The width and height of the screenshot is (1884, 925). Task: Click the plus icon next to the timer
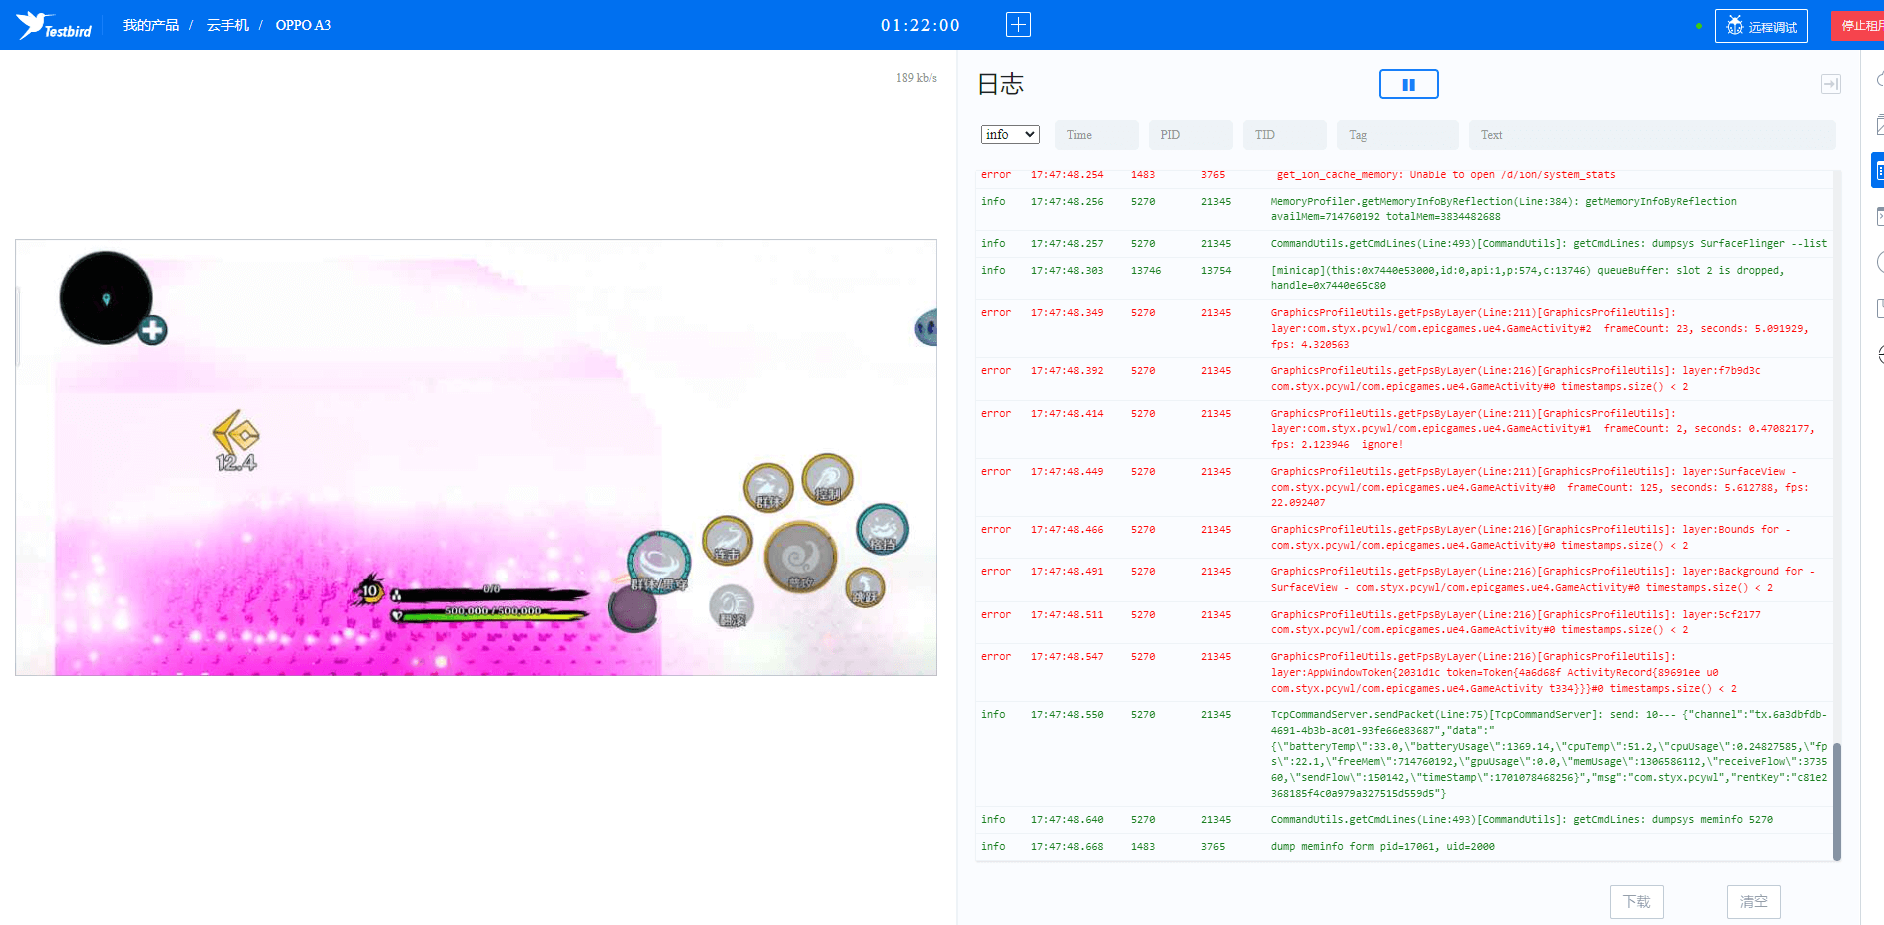[1018, 25]
